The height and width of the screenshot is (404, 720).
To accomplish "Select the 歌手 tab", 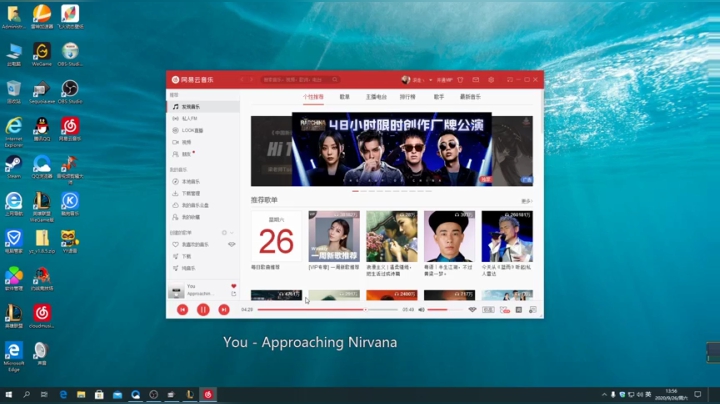I will pyautogui.click(x=439, y=97).
